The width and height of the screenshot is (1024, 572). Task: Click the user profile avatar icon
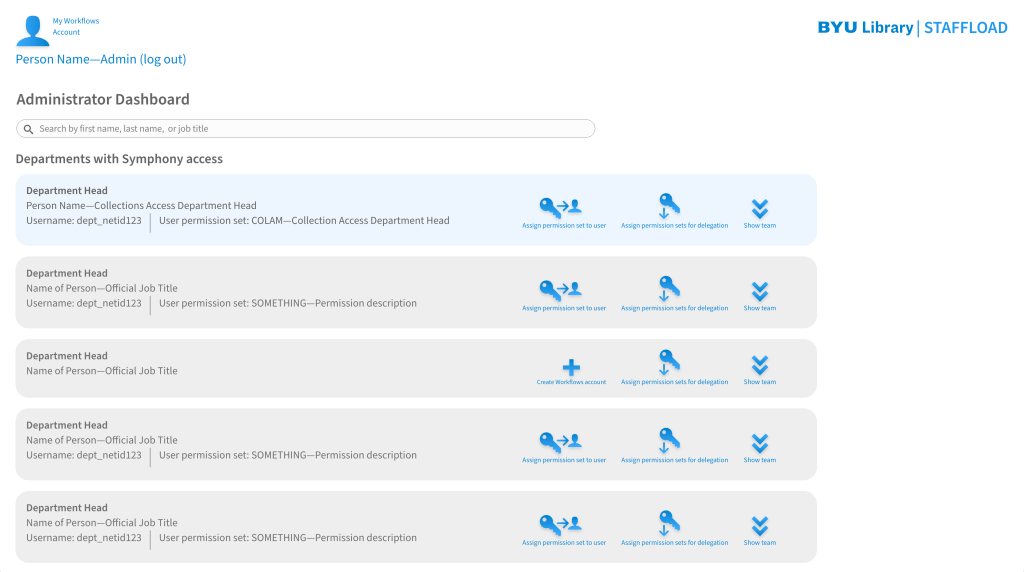coord(32,30)
